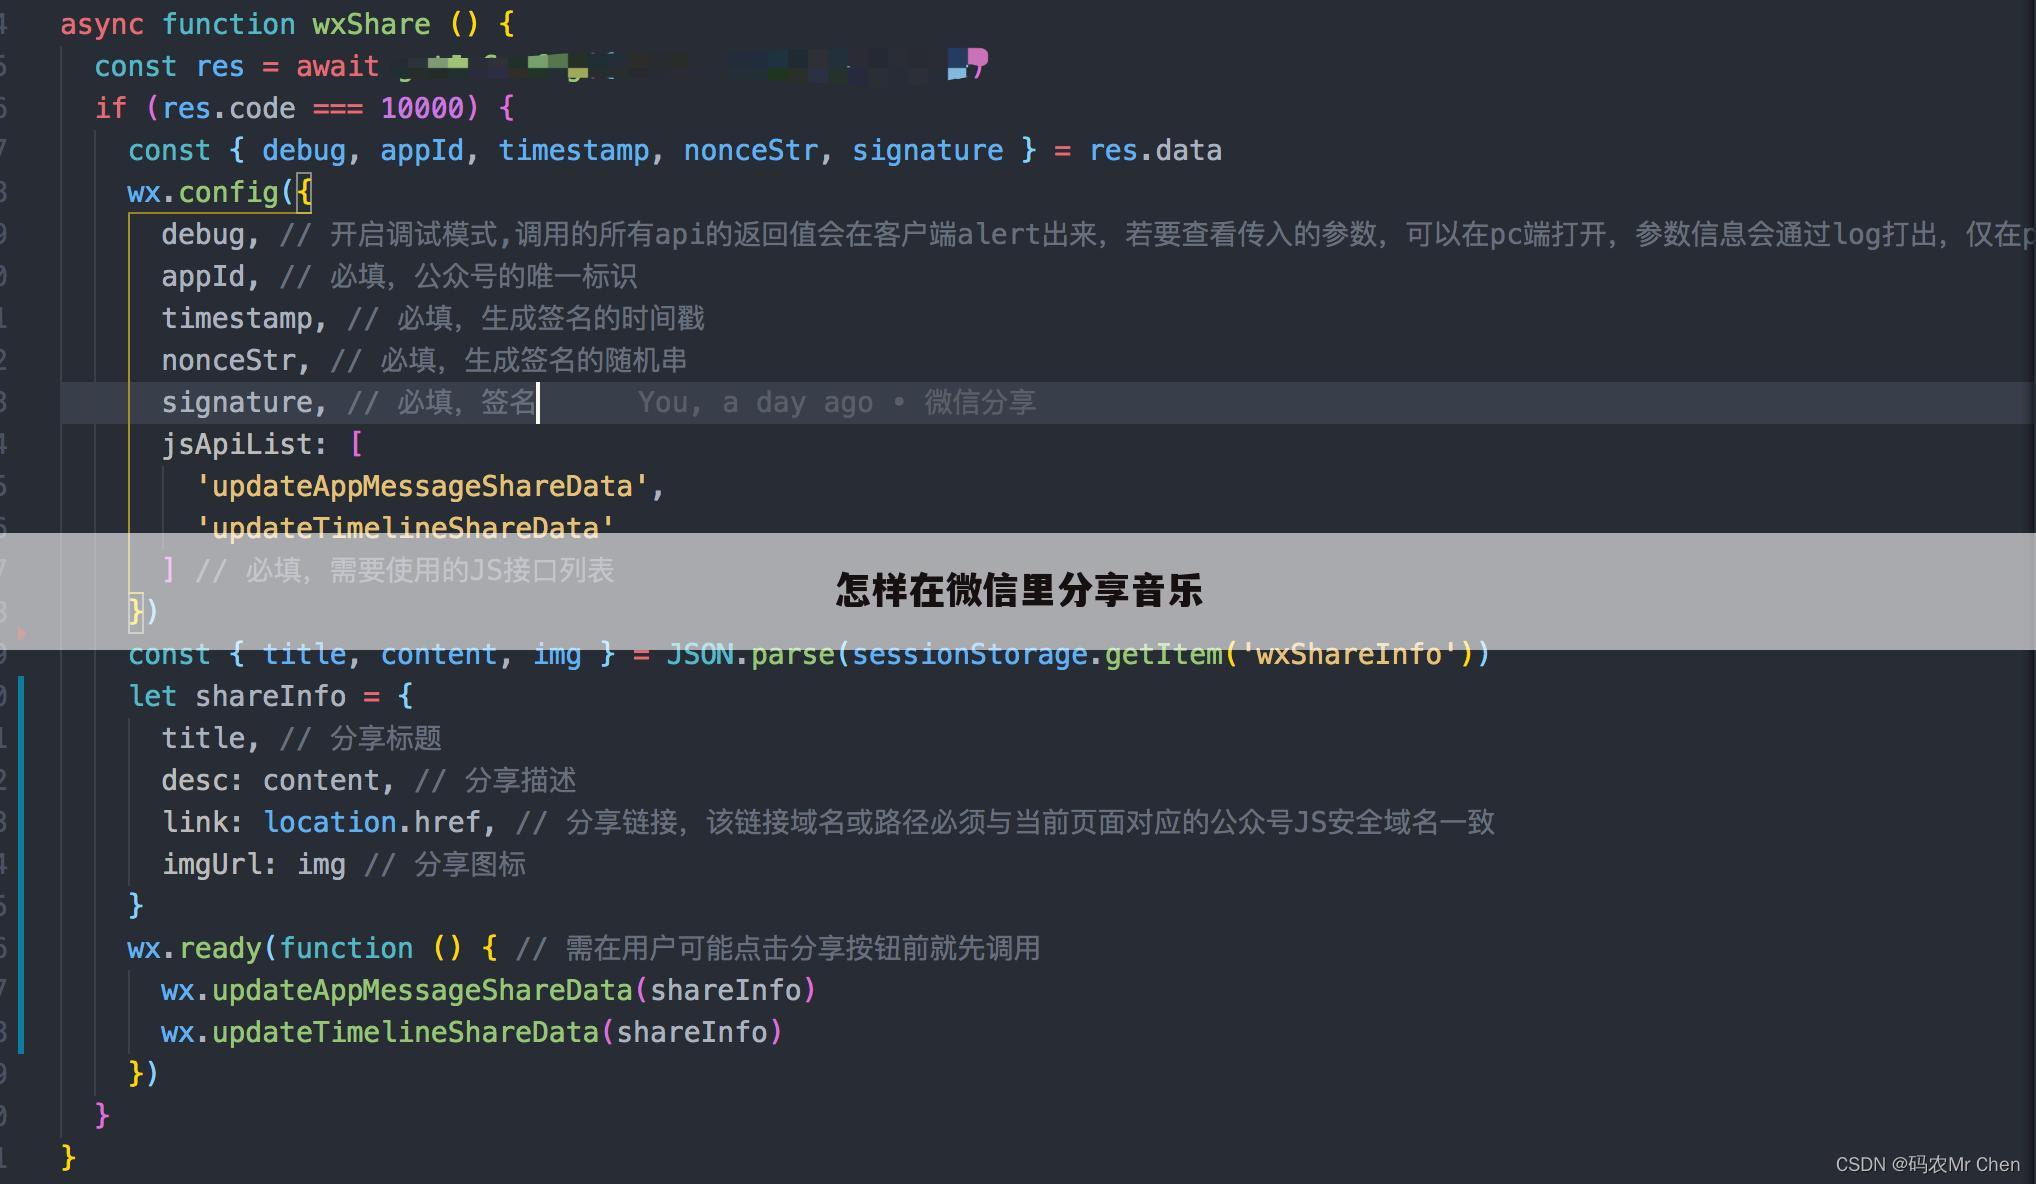This screenshot has height=1184, width=2036.
Task: Click the function name wxShare
Action: point(371,24)
